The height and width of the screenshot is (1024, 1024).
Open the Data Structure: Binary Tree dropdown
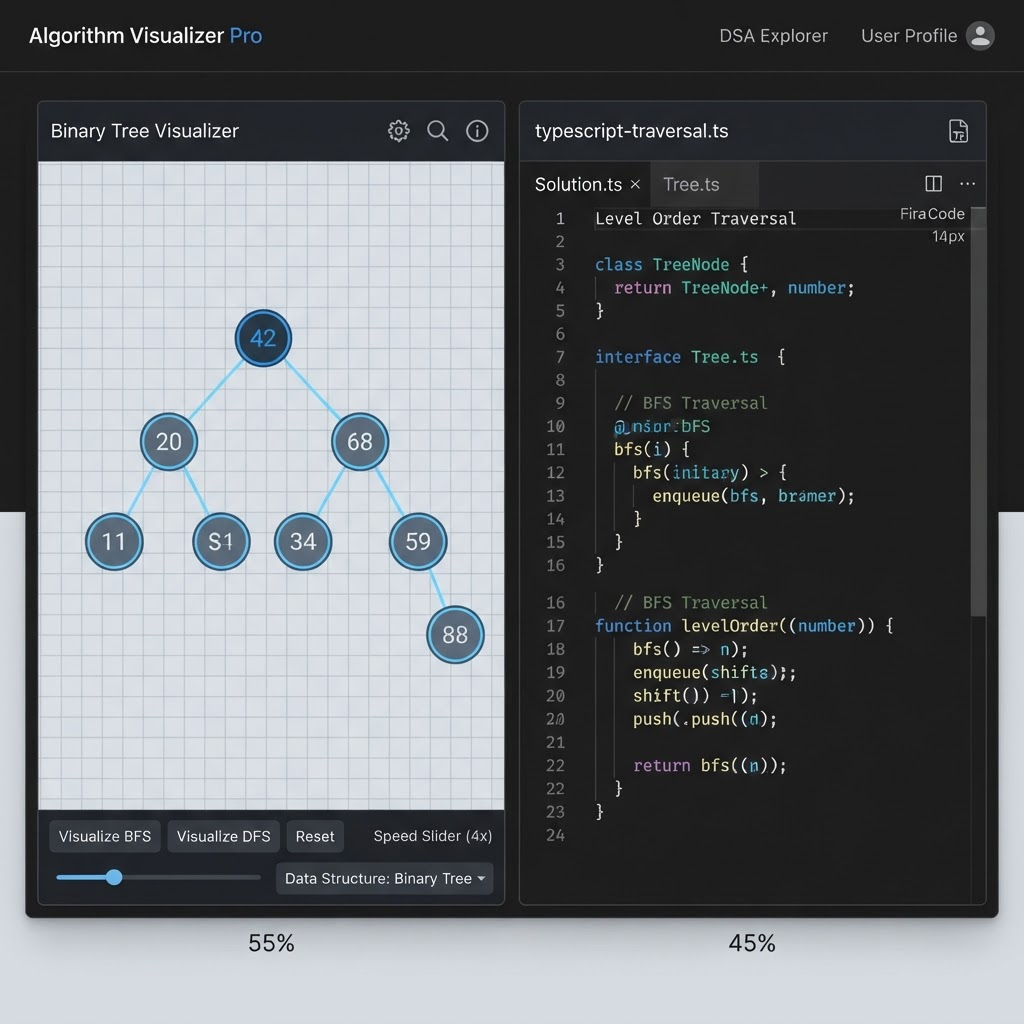pos(384,878)
